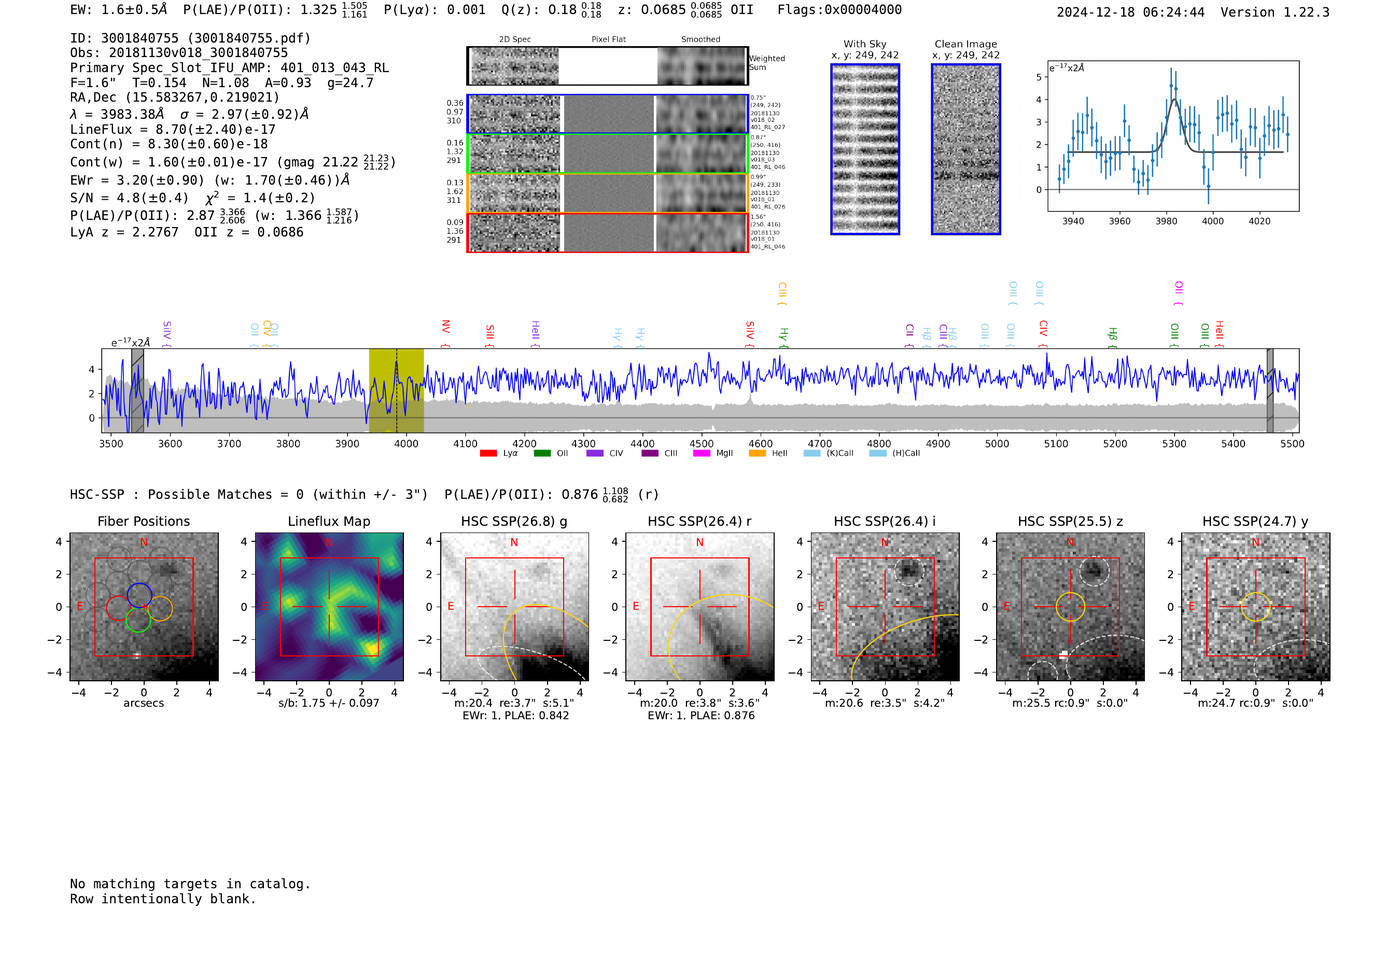Click the 2024-12-18 06:24:44 timestamp
The height and width of the screenshot is (953, 1400).
[x=1130, y=12]
